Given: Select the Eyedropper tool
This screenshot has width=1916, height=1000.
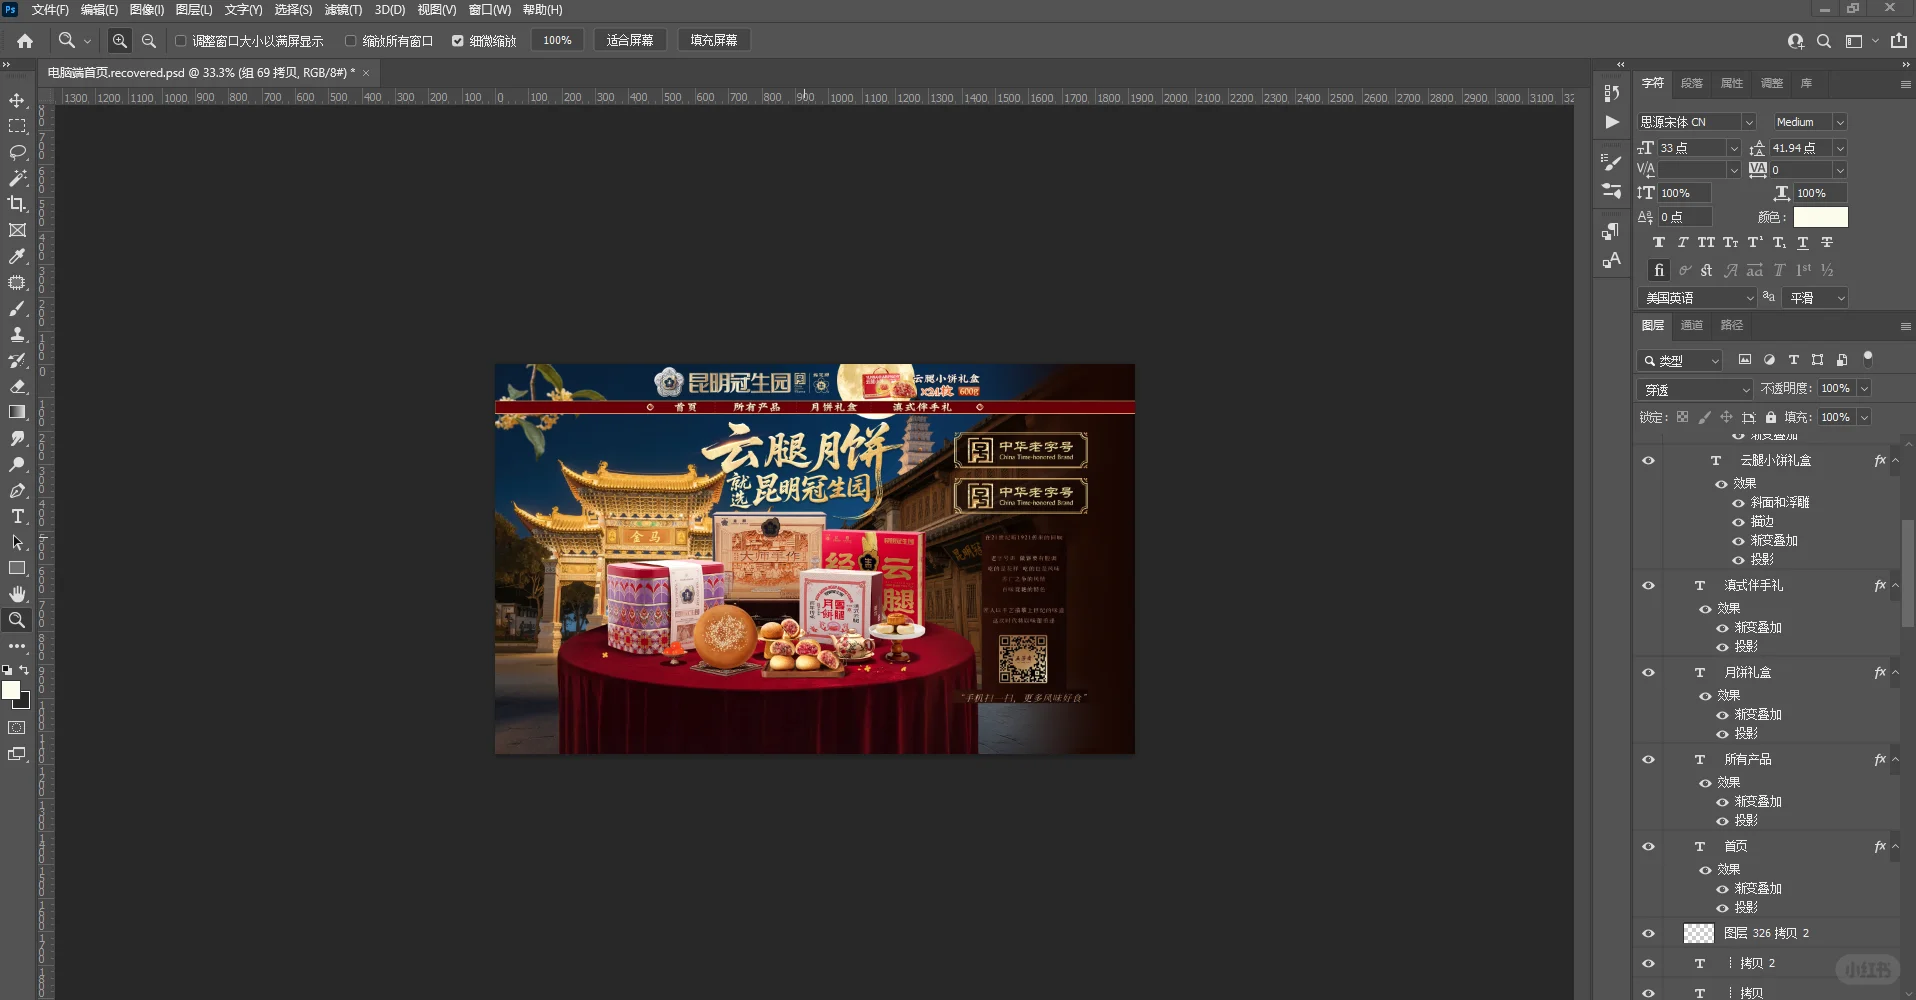Looking at the screenshot, I should click(17, 256).
